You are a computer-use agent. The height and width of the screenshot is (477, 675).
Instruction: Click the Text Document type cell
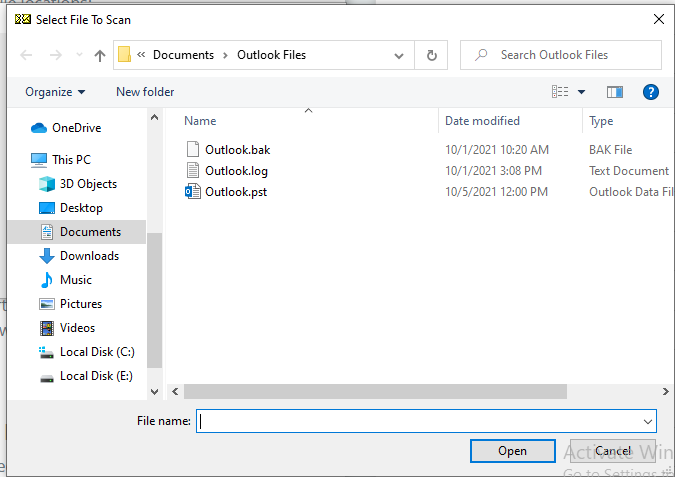[629, 171]
